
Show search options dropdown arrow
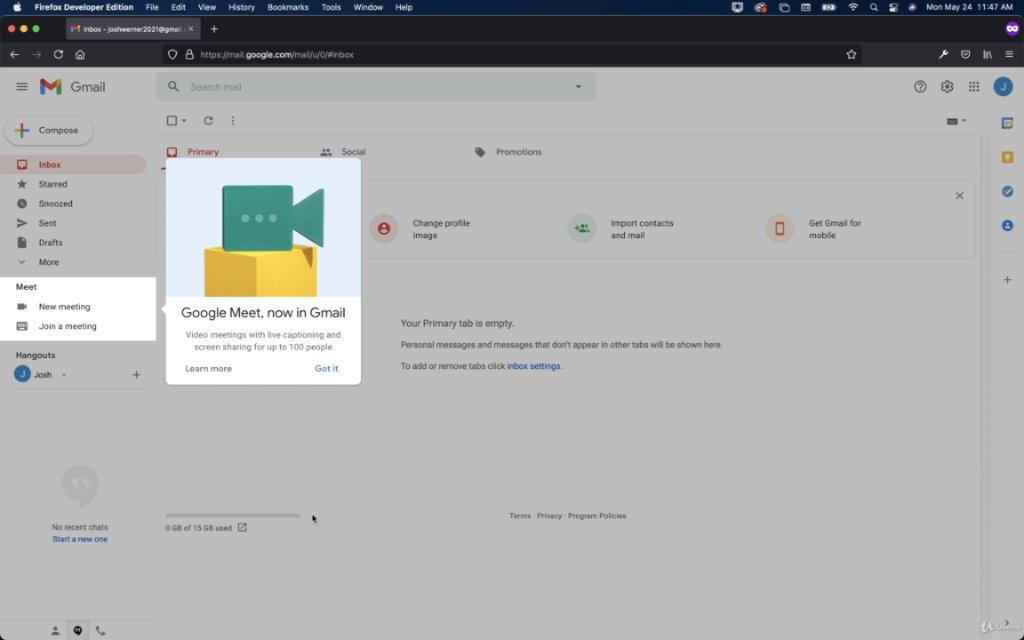(578, 87)
